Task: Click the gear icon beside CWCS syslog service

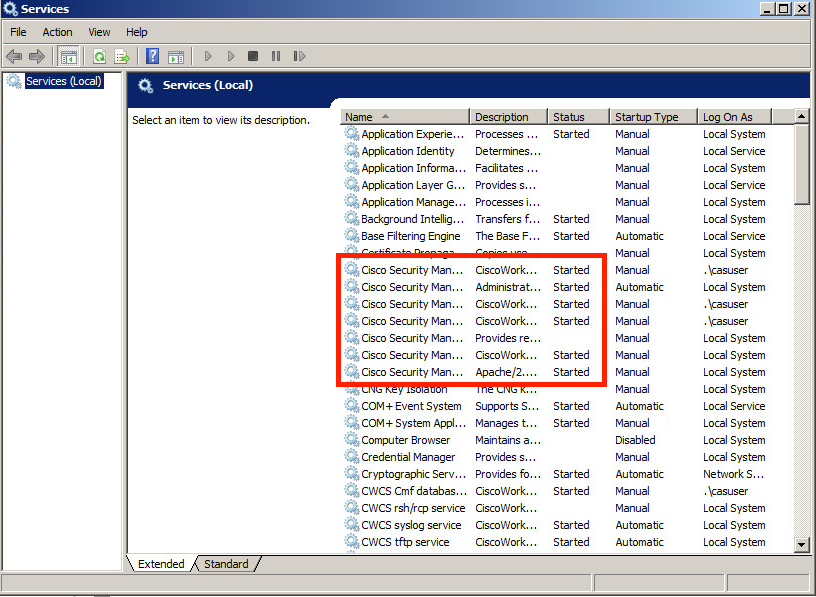Action: (x=352, y=524)
